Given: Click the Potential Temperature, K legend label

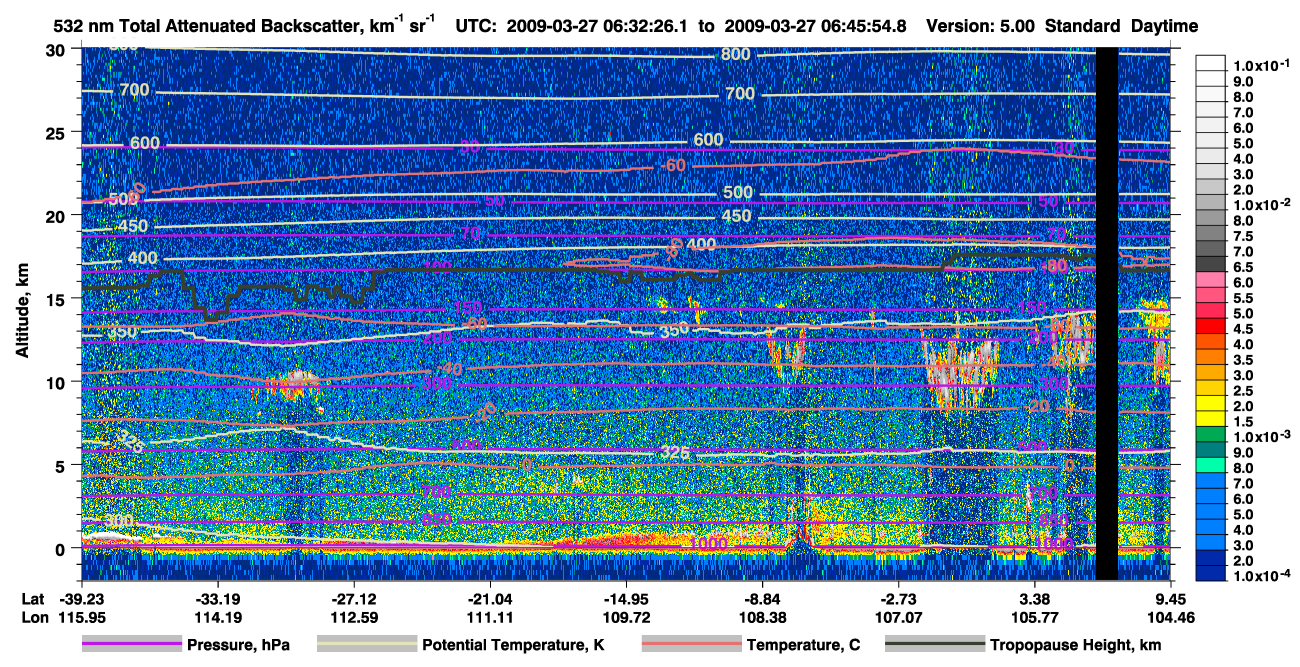Looking at the screenshot, I should tap(513, 646).
